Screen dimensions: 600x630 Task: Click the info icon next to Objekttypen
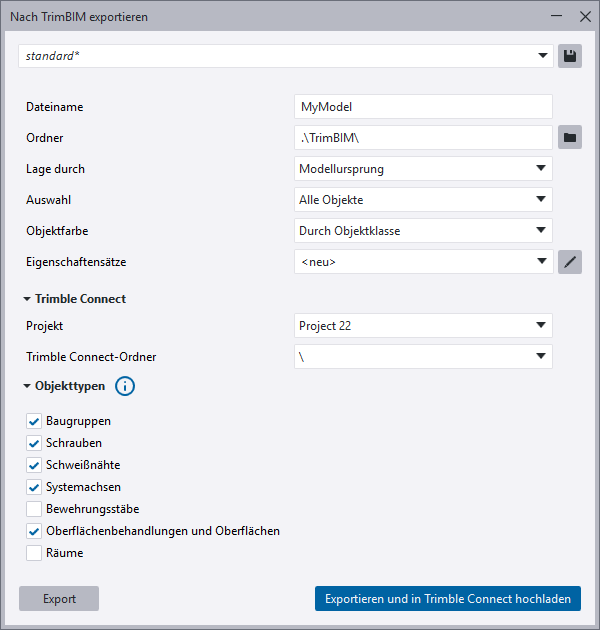(125, 386)
